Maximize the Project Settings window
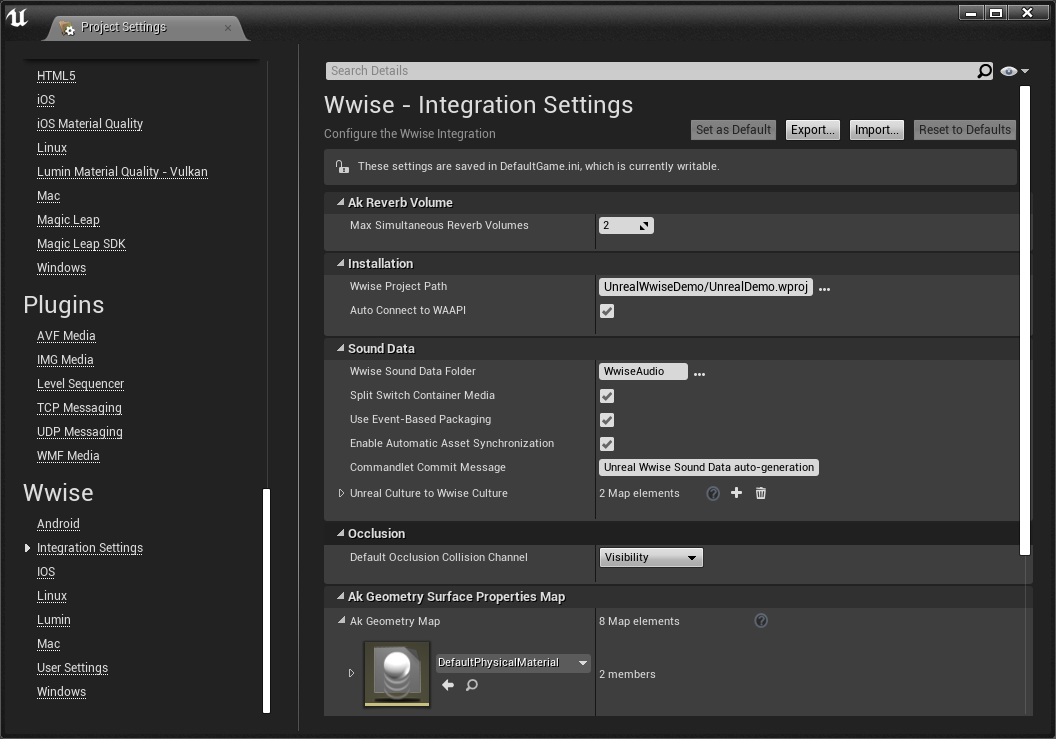1056x739 pixels. pyautogui.click(x=996, y=12)
